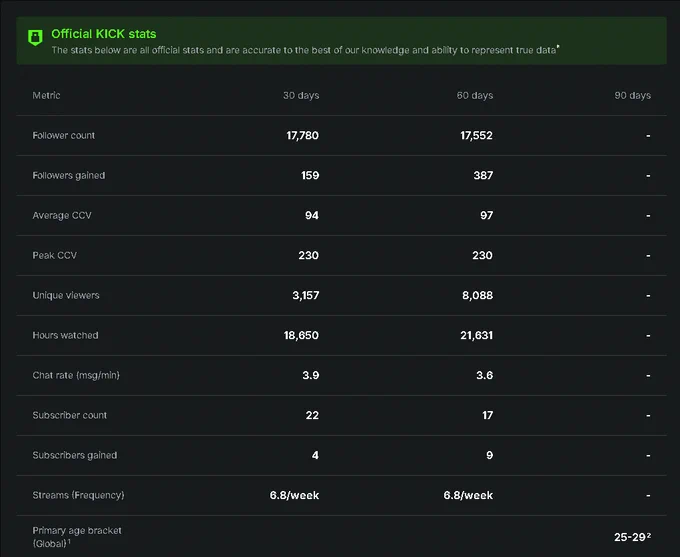The height and width of the screenshot is (557, 680).
Task: Click the Unique viewers row label
Action: click(66, 295)
